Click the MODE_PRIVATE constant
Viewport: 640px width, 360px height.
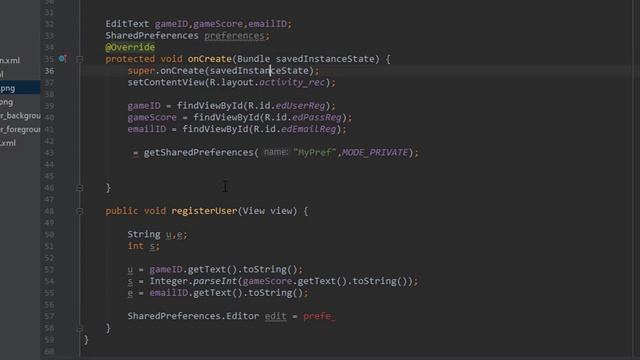click(375, 153)
